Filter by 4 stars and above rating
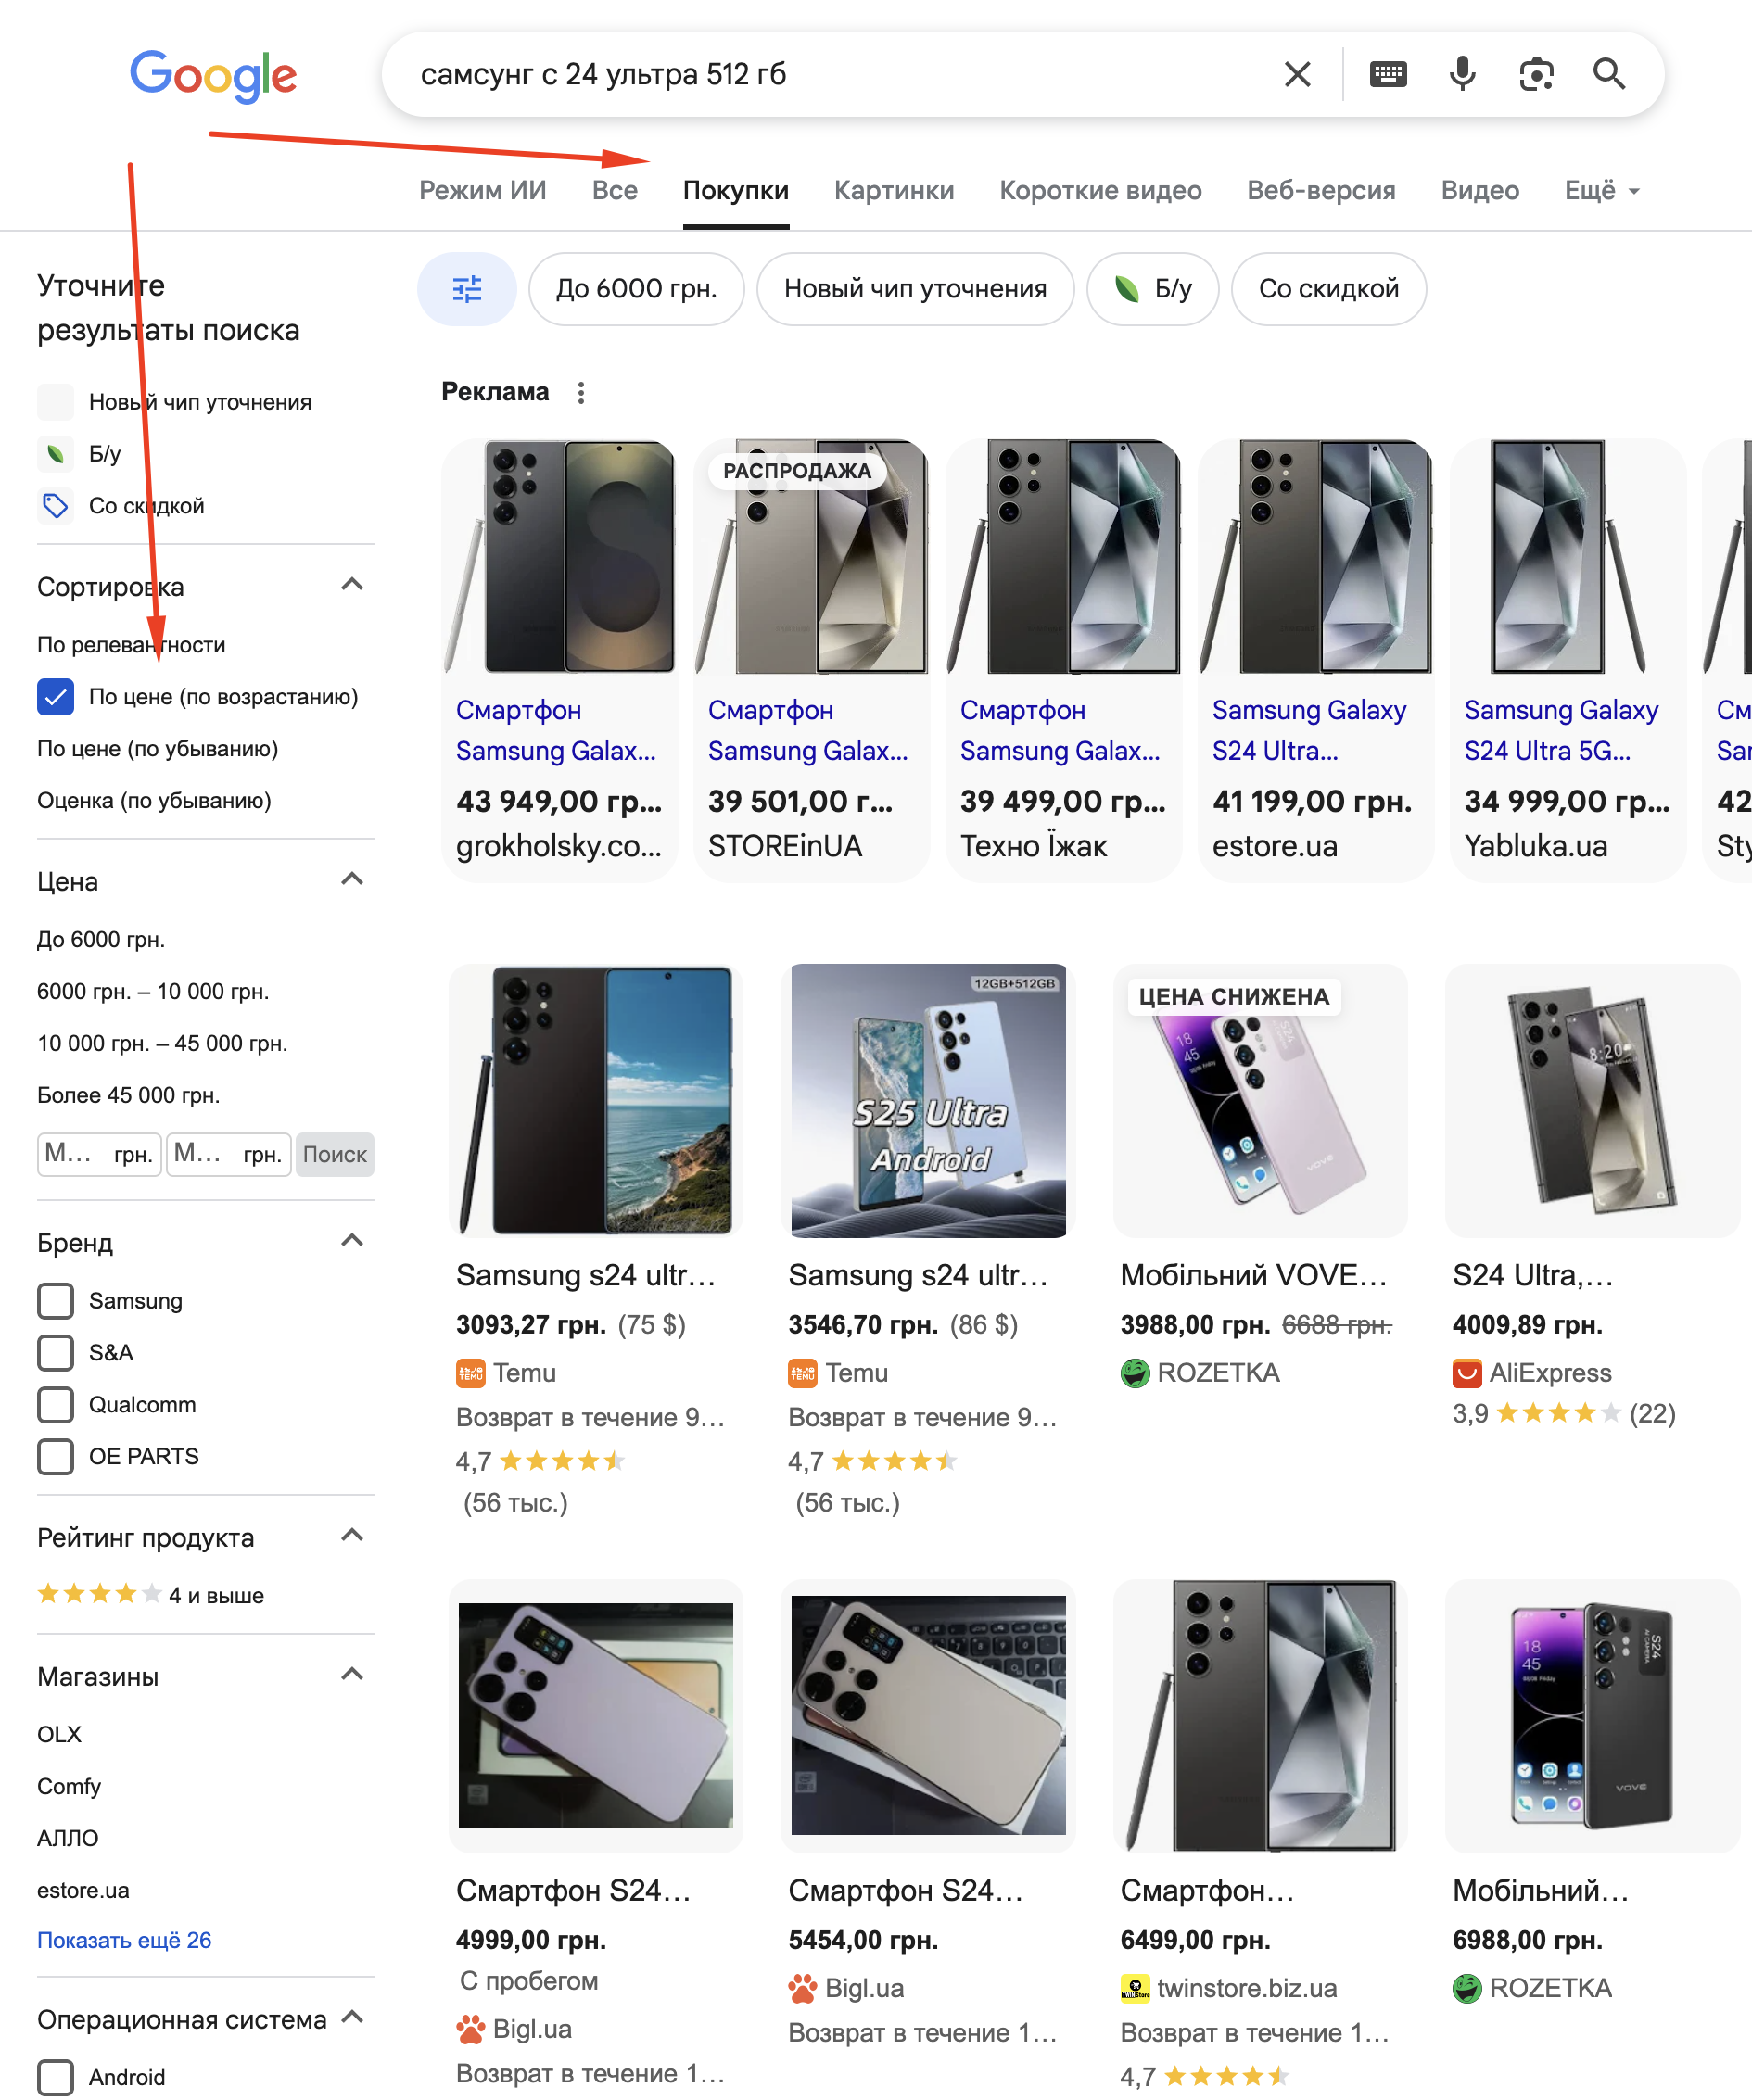 pos(150,1595)
